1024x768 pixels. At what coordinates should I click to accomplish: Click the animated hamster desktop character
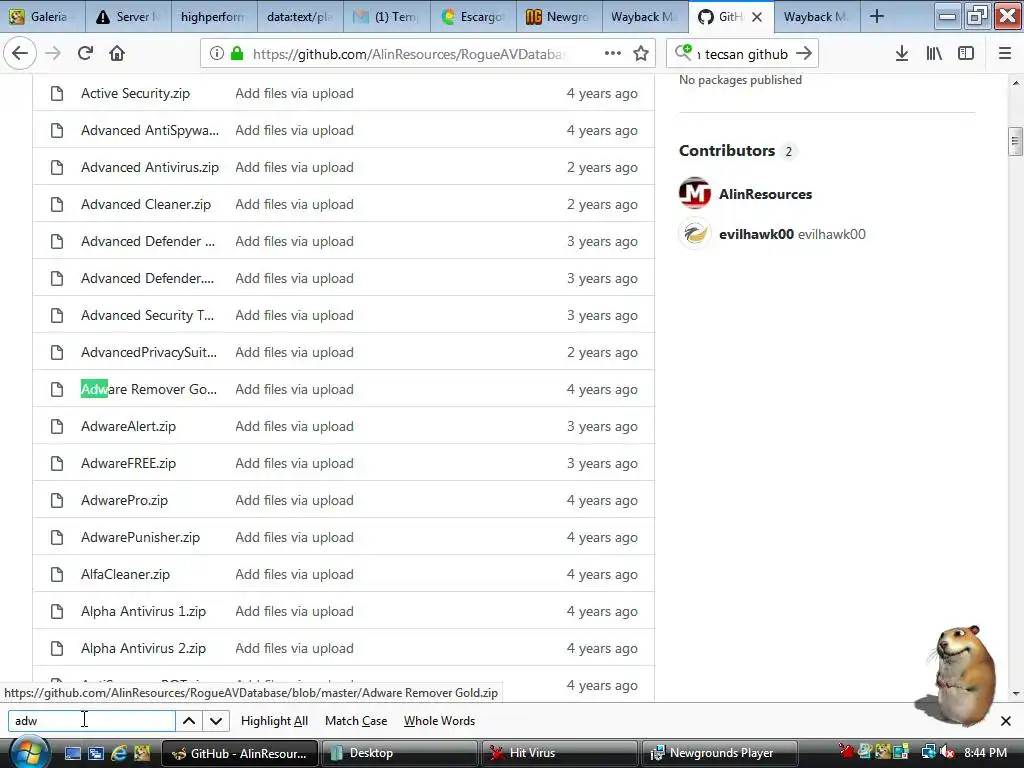pyautogui.click(x=959, y=676)
